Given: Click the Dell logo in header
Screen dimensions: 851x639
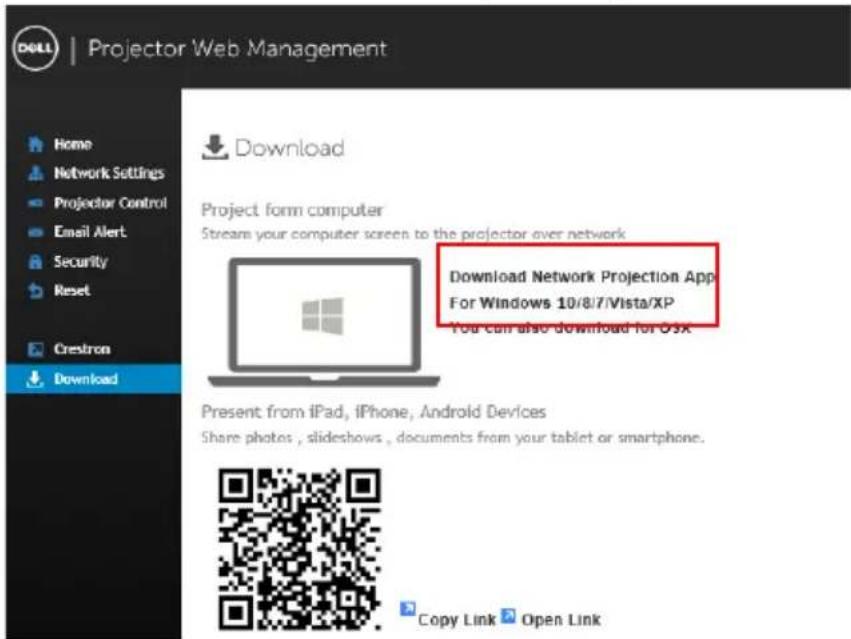Looking at the screenshot, I should click(35, 48).
